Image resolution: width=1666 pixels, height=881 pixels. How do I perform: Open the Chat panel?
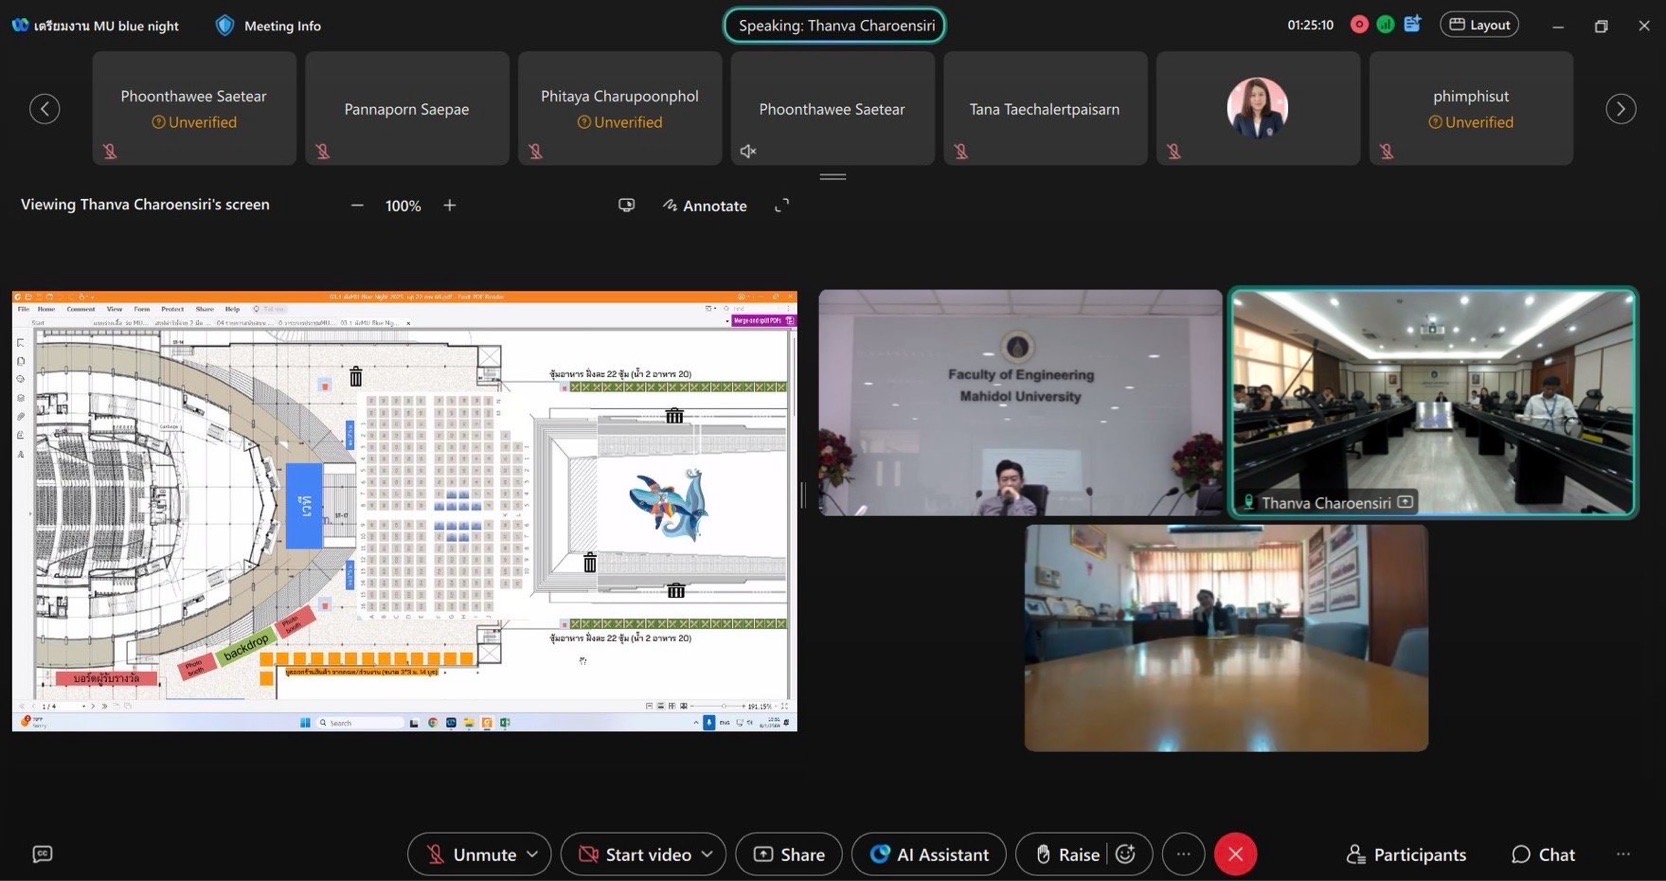[1543, 854]
